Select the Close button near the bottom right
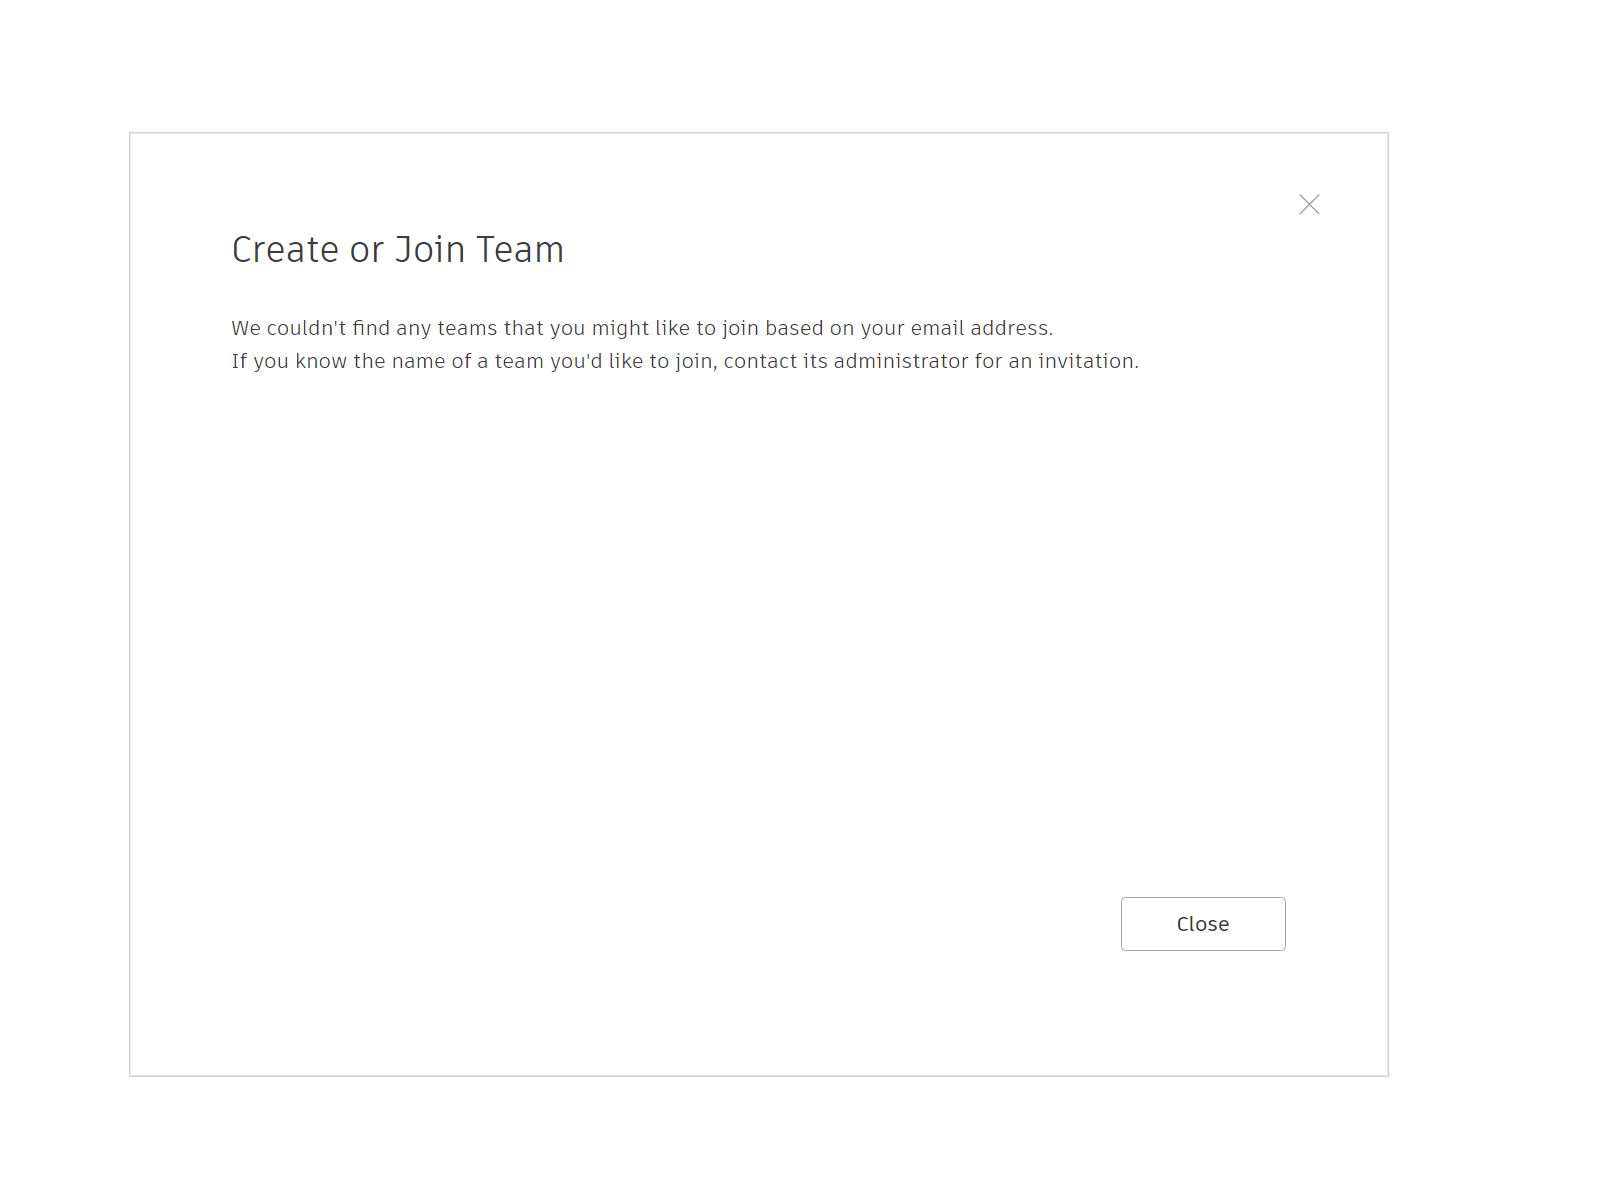 [1202, 924]
